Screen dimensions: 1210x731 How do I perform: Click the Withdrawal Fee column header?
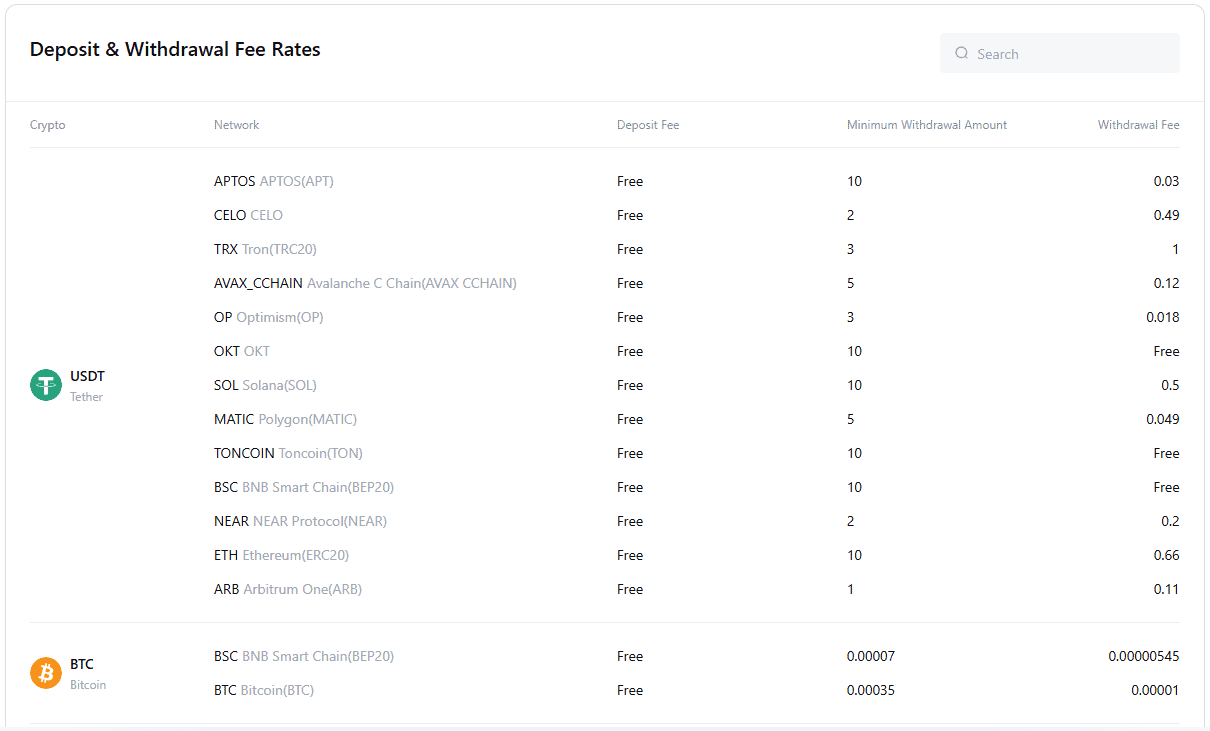[x=1138, y=125]
